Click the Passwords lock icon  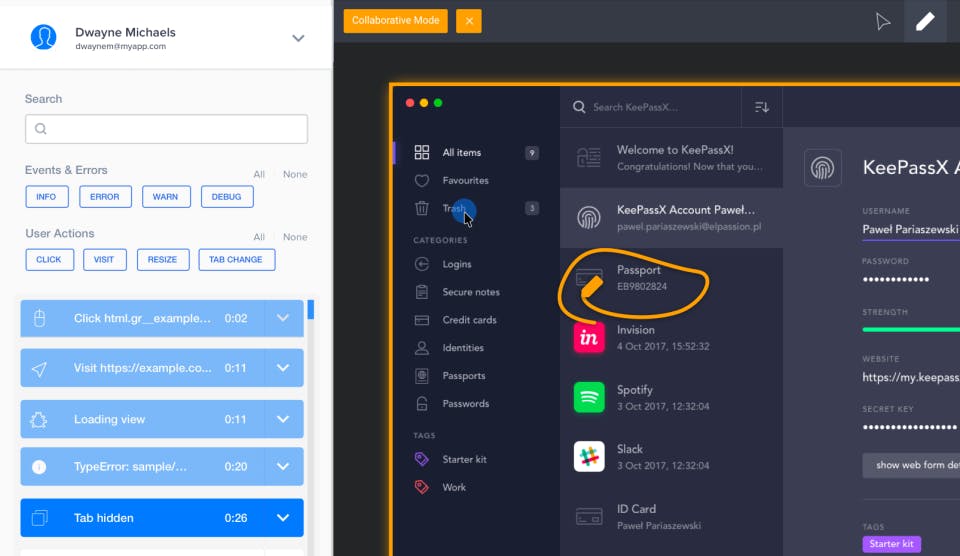422,404
